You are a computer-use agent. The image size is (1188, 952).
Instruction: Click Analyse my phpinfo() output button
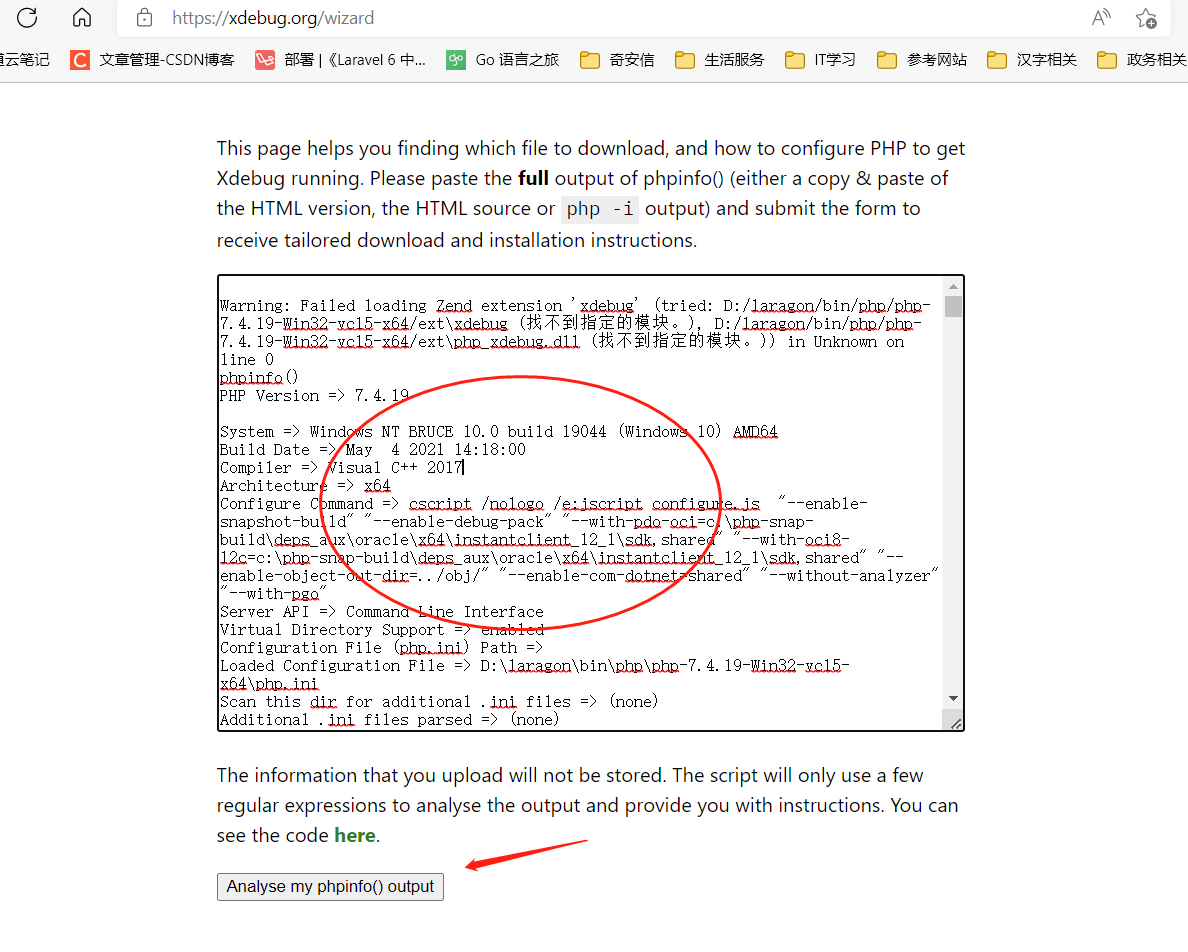pyautogui.click(x=330, y=887)
